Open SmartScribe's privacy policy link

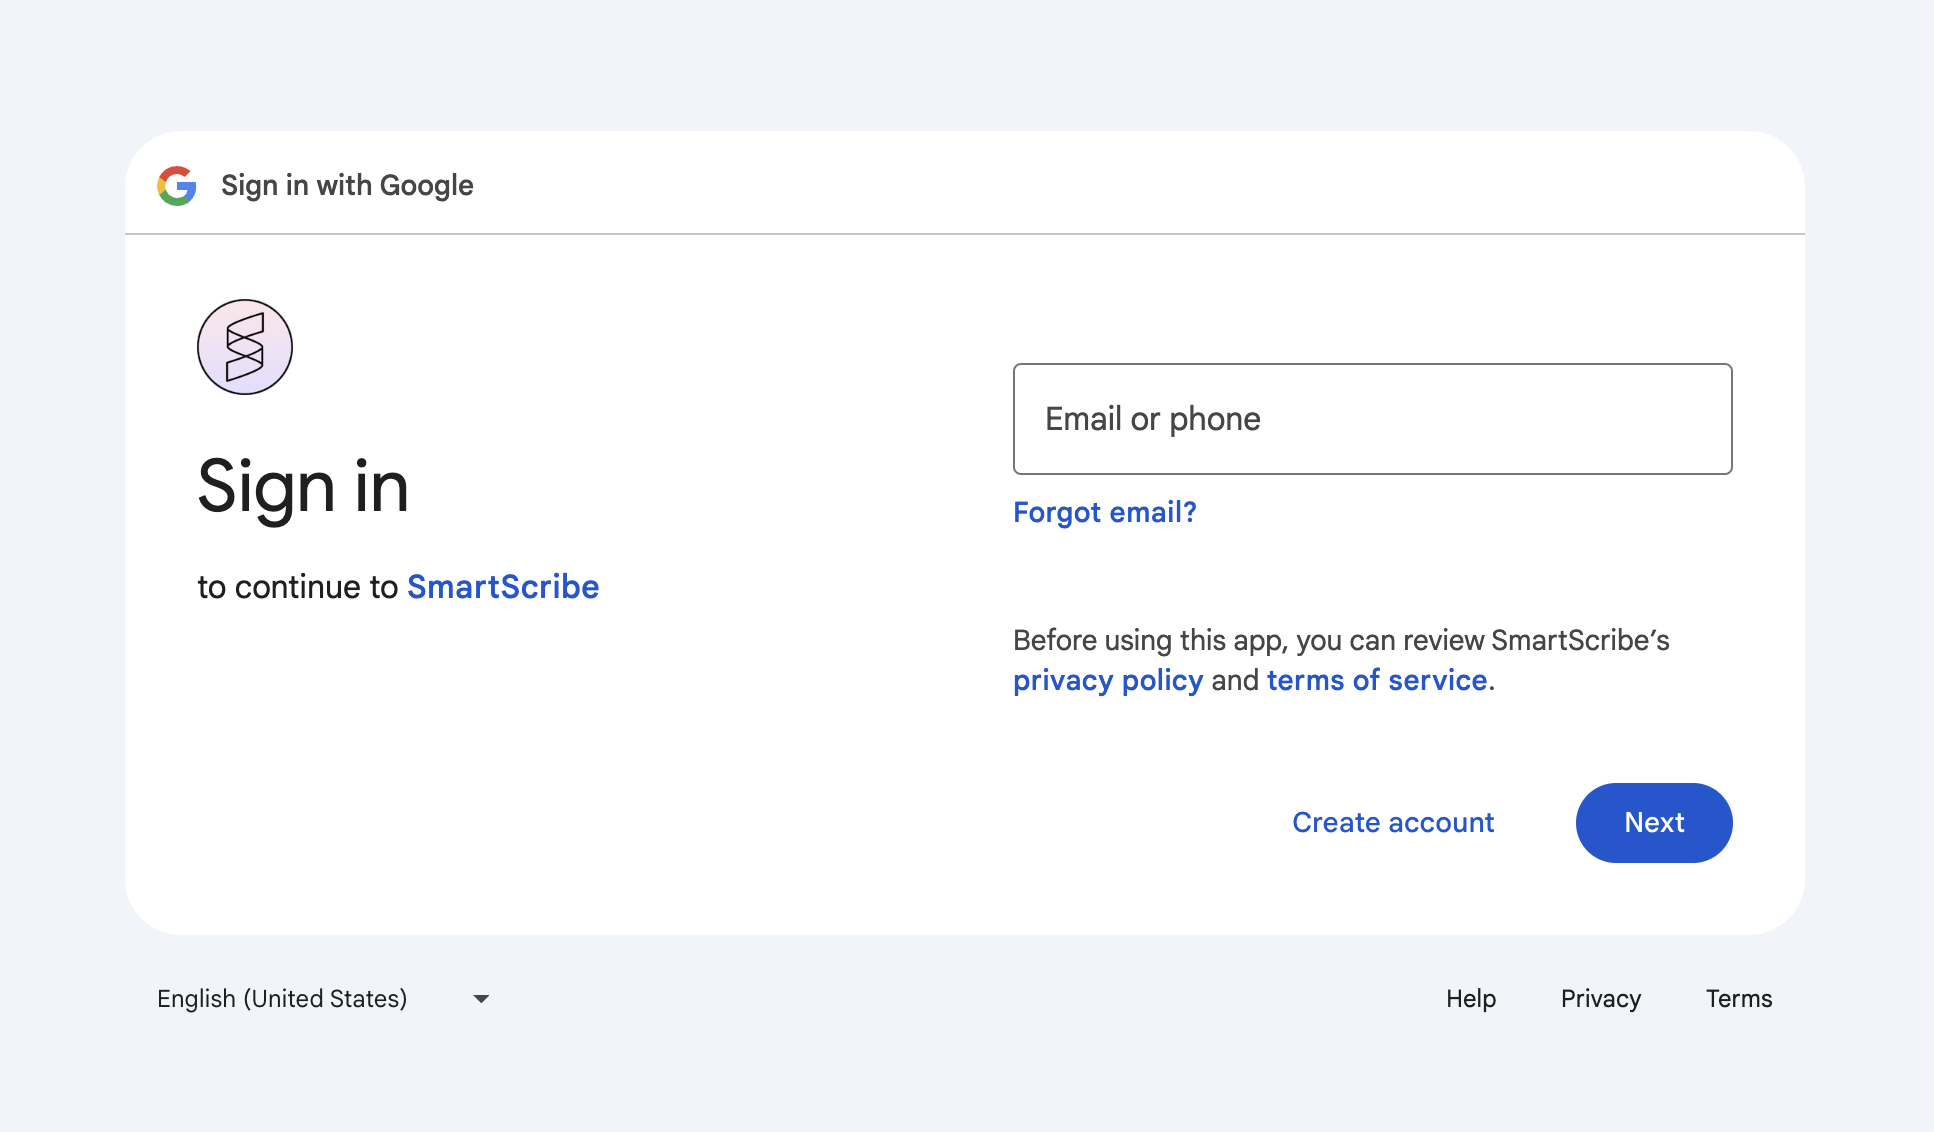[x=1108, y=680]
